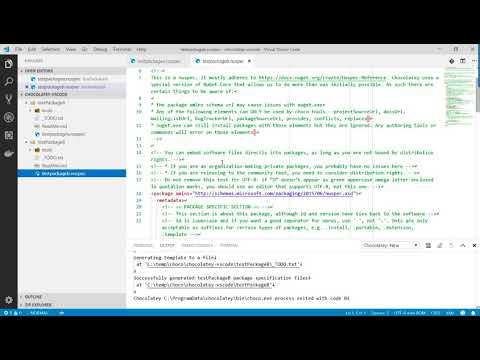The image size is (480, 360).
Task: Expand the tools folder under second testPackage
Action: click(x=72, y=150)
